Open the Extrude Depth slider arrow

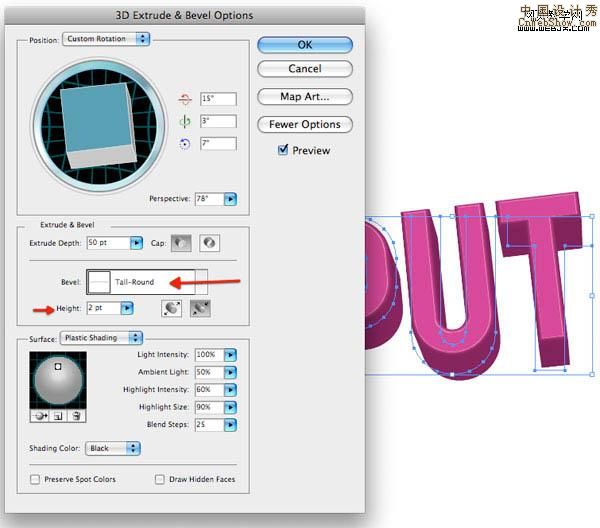(x=136, y=243)
